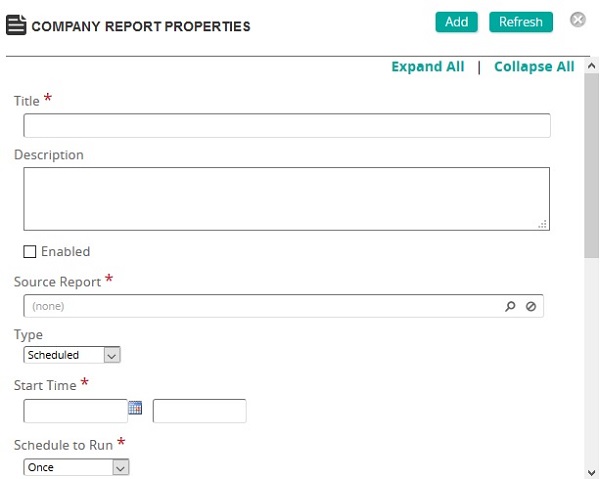600x479 pixels.
Task: Open the Start Time calendar picker
Action: pos(136,408)
